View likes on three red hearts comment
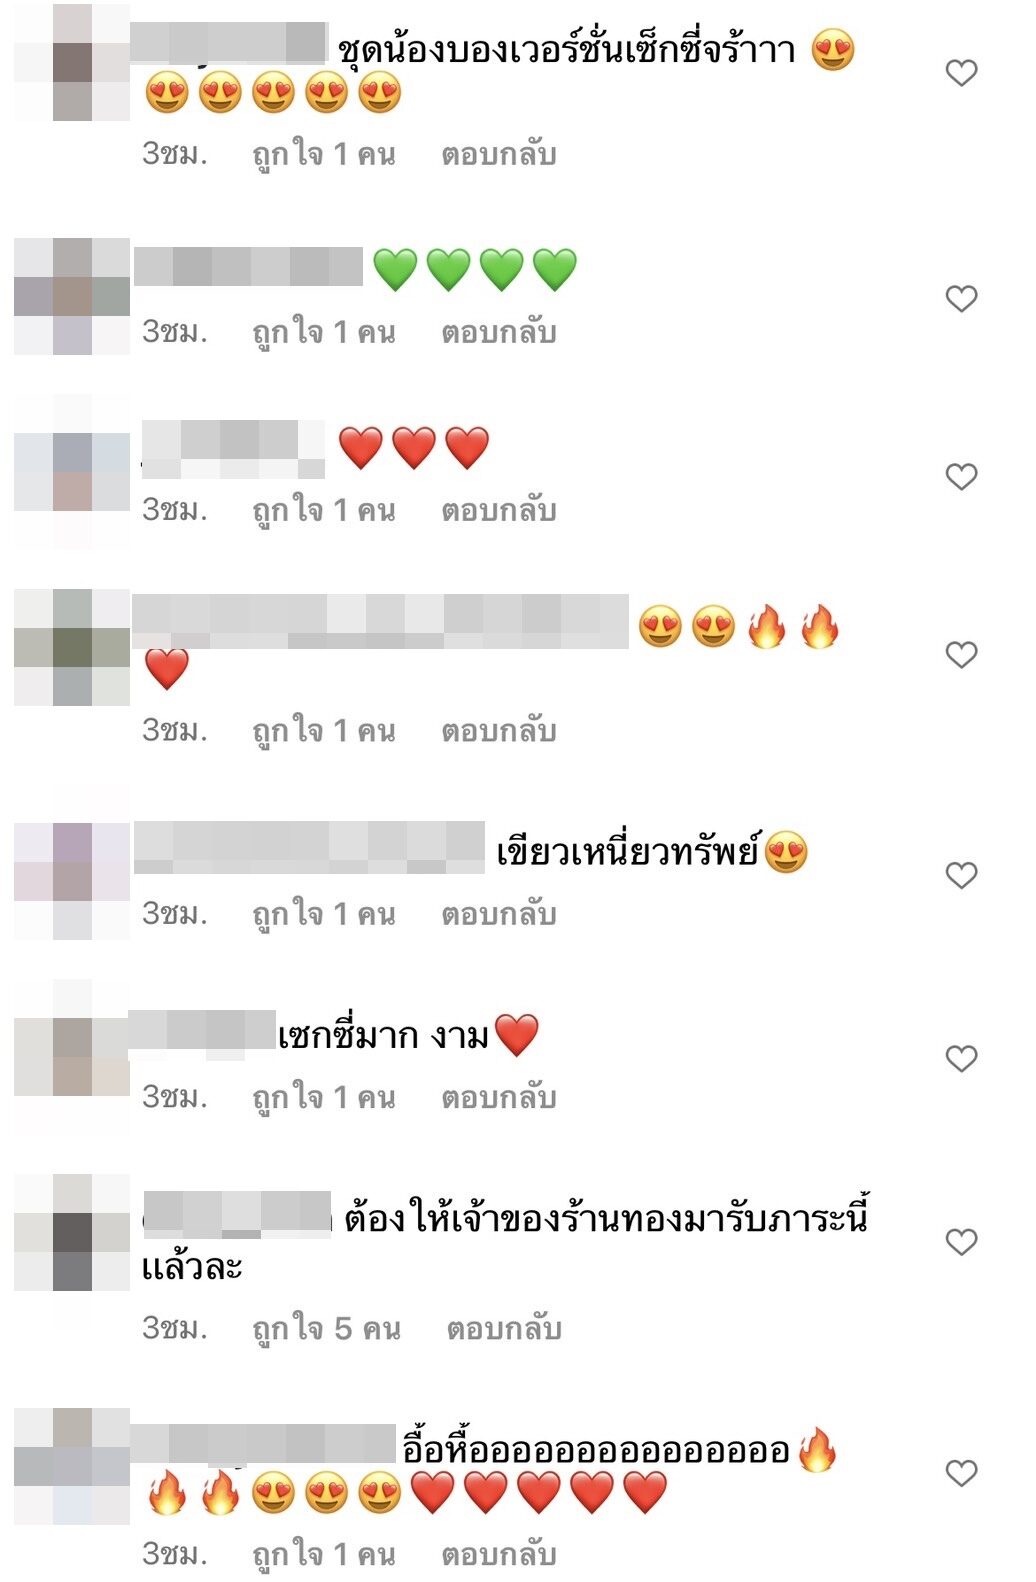 (324, 510)
